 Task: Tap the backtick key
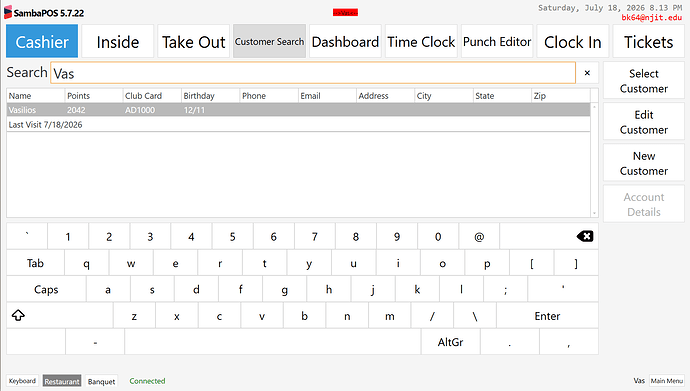27,237
